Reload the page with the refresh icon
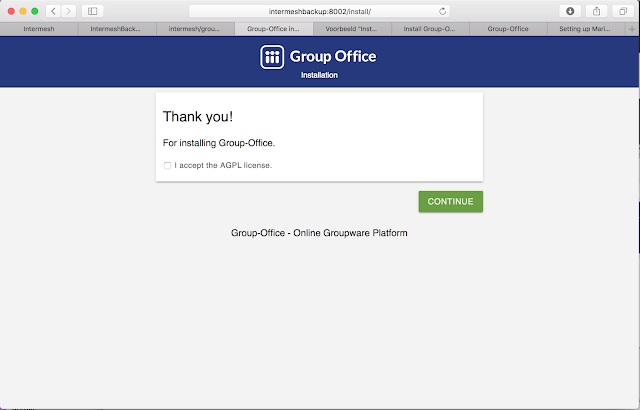This screenshot has width=640, height=410. [x=443, y=11]
